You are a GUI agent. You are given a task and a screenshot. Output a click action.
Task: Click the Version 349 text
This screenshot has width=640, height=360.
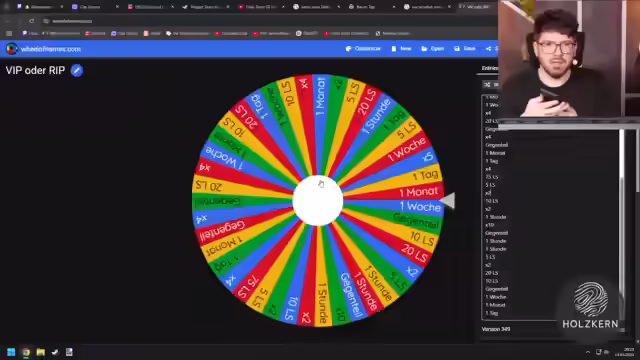(x=496, y=329)
